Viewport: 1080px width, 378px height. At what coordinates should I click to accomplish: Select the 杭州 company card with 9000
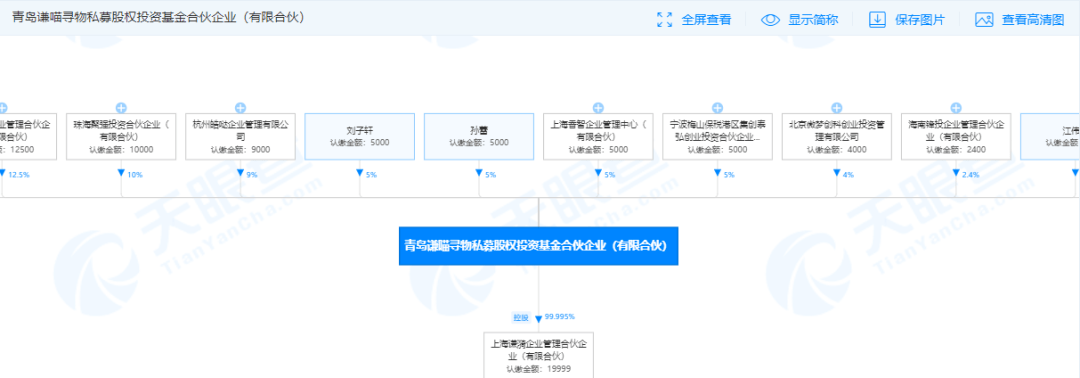tap(240, 136)
